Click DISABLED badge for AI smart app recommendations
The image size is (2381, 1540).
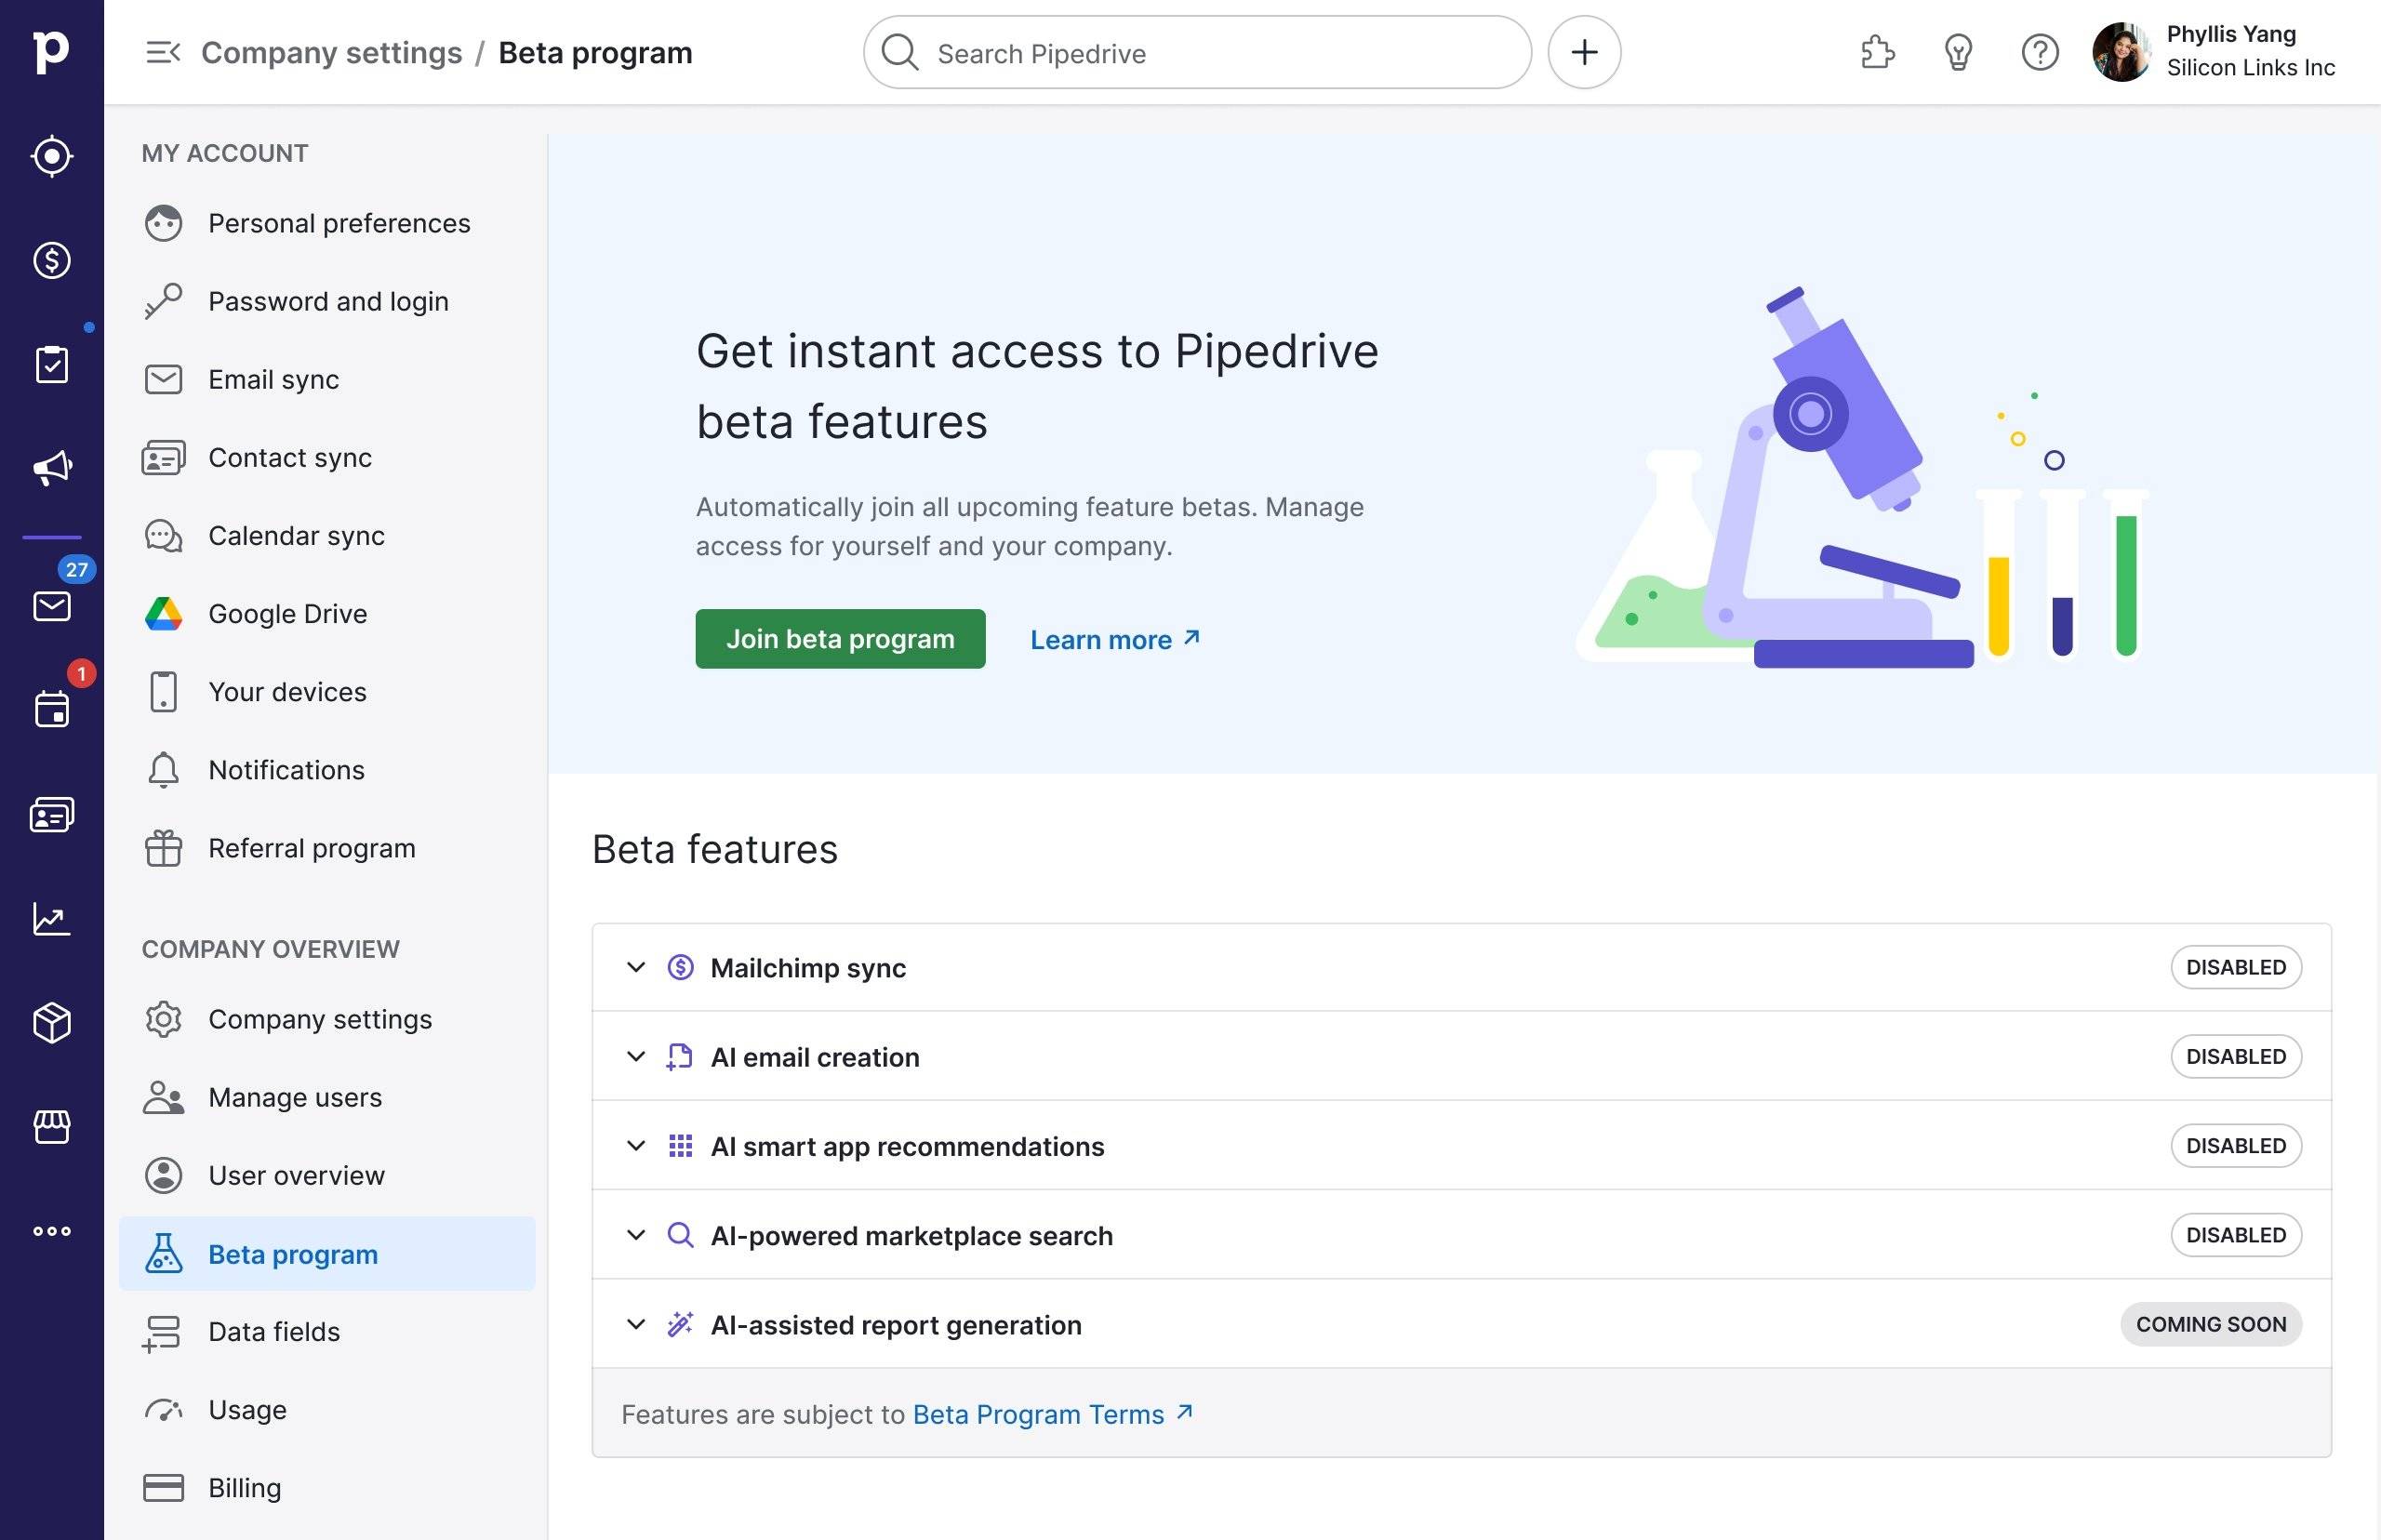tap(2235, 1146)
